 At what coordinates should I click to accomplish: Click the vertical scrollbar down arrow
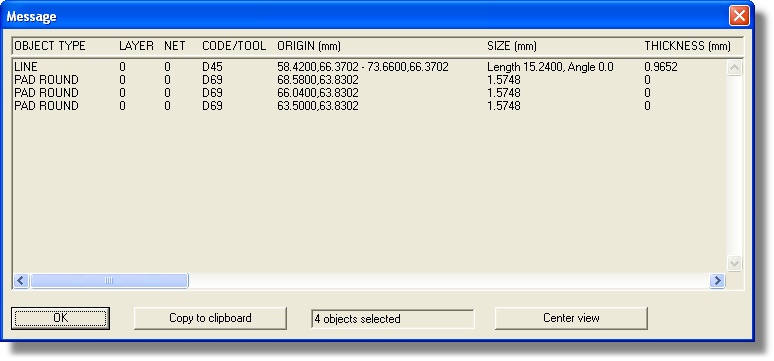point(735,264)
